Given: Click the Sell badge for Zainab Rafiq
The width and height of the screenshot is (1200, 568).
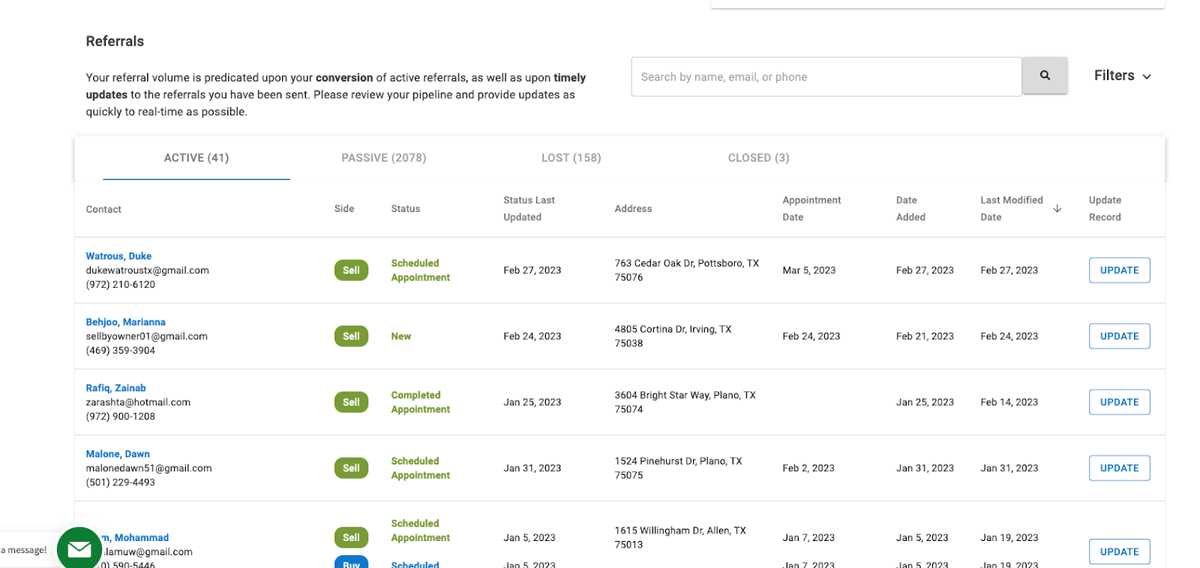Looking at the screenshot, I should [x=351, y=402].
